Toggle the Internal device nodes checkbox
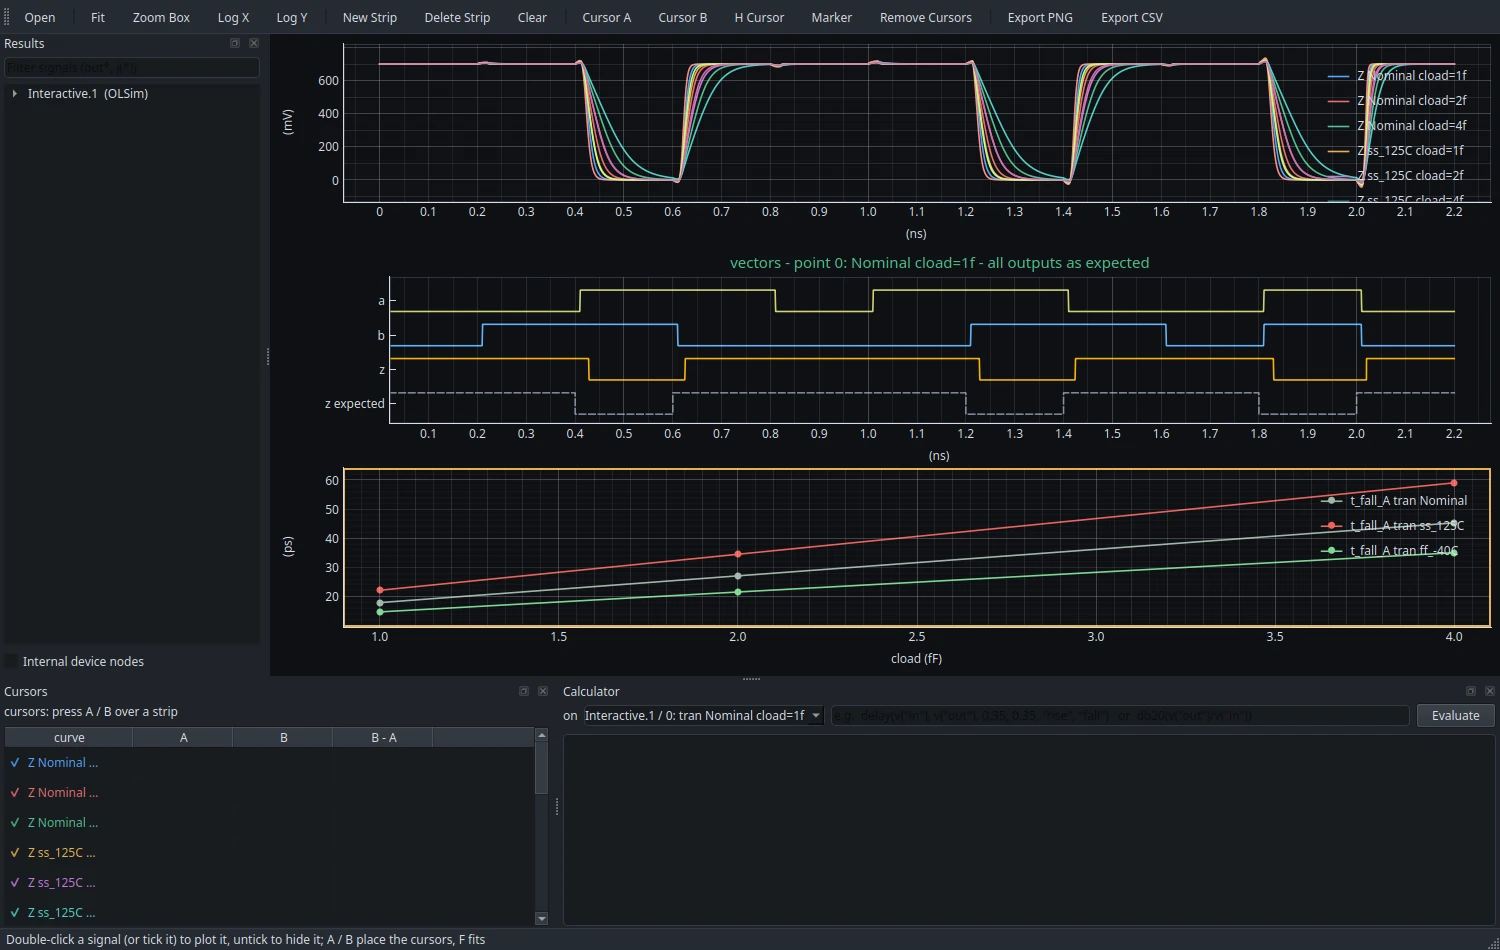This screenshot has width=1500, height=950. pyautogui.click(x=12, y=661)
